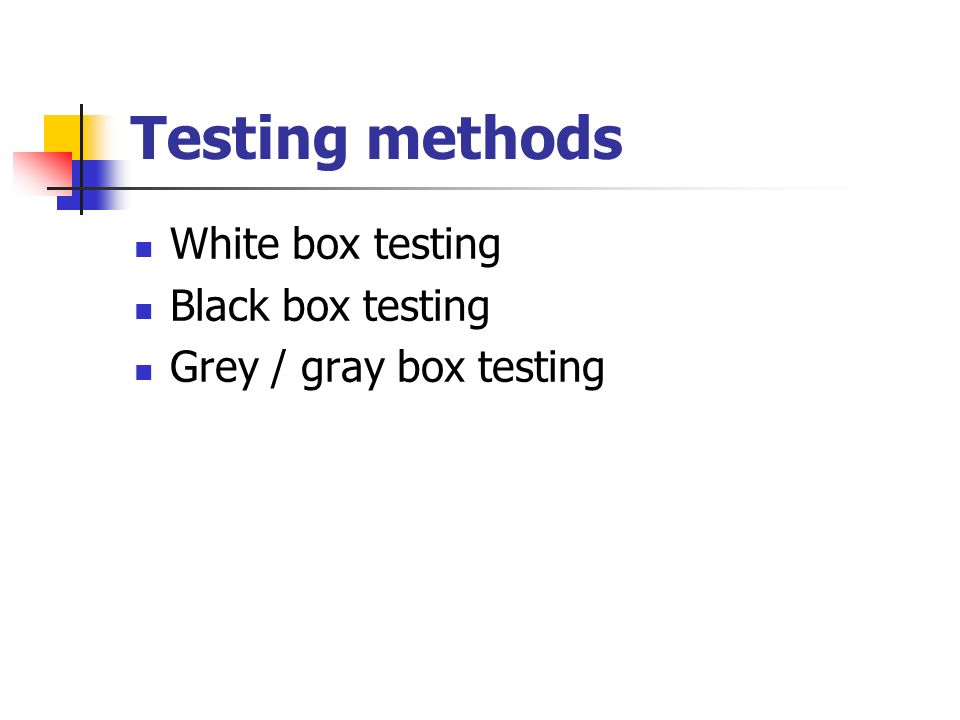Click the word 'White' in the first bullet
This screenshot has width=960, height=720.
pos(224,243)
